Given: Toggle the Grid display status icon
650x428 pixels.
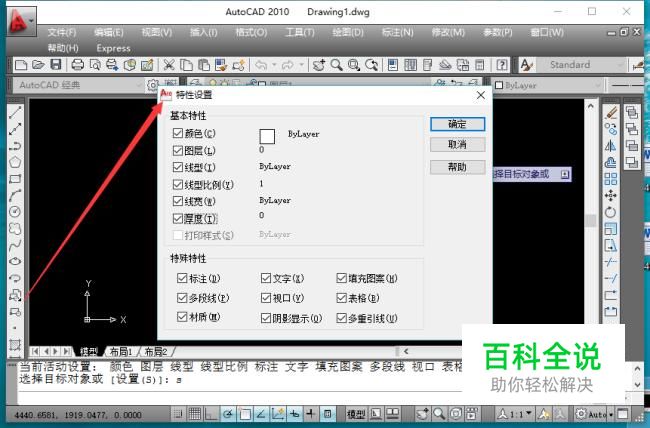Looking at the screenshot, I should tap(195, 413).
